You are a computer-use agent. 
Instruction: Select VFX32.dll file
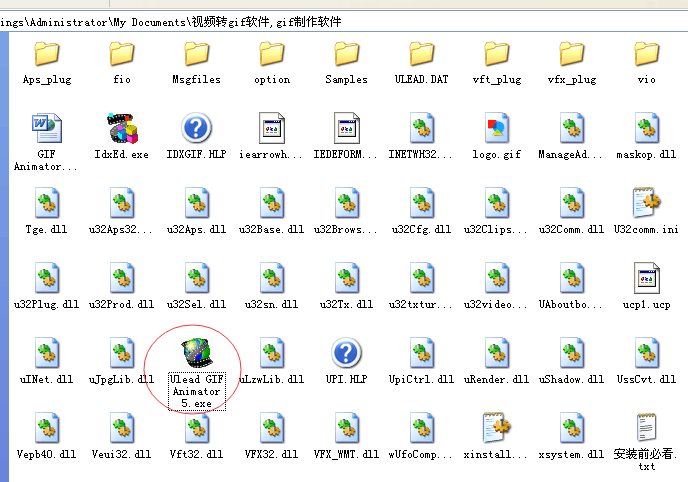tap(272, 428)
